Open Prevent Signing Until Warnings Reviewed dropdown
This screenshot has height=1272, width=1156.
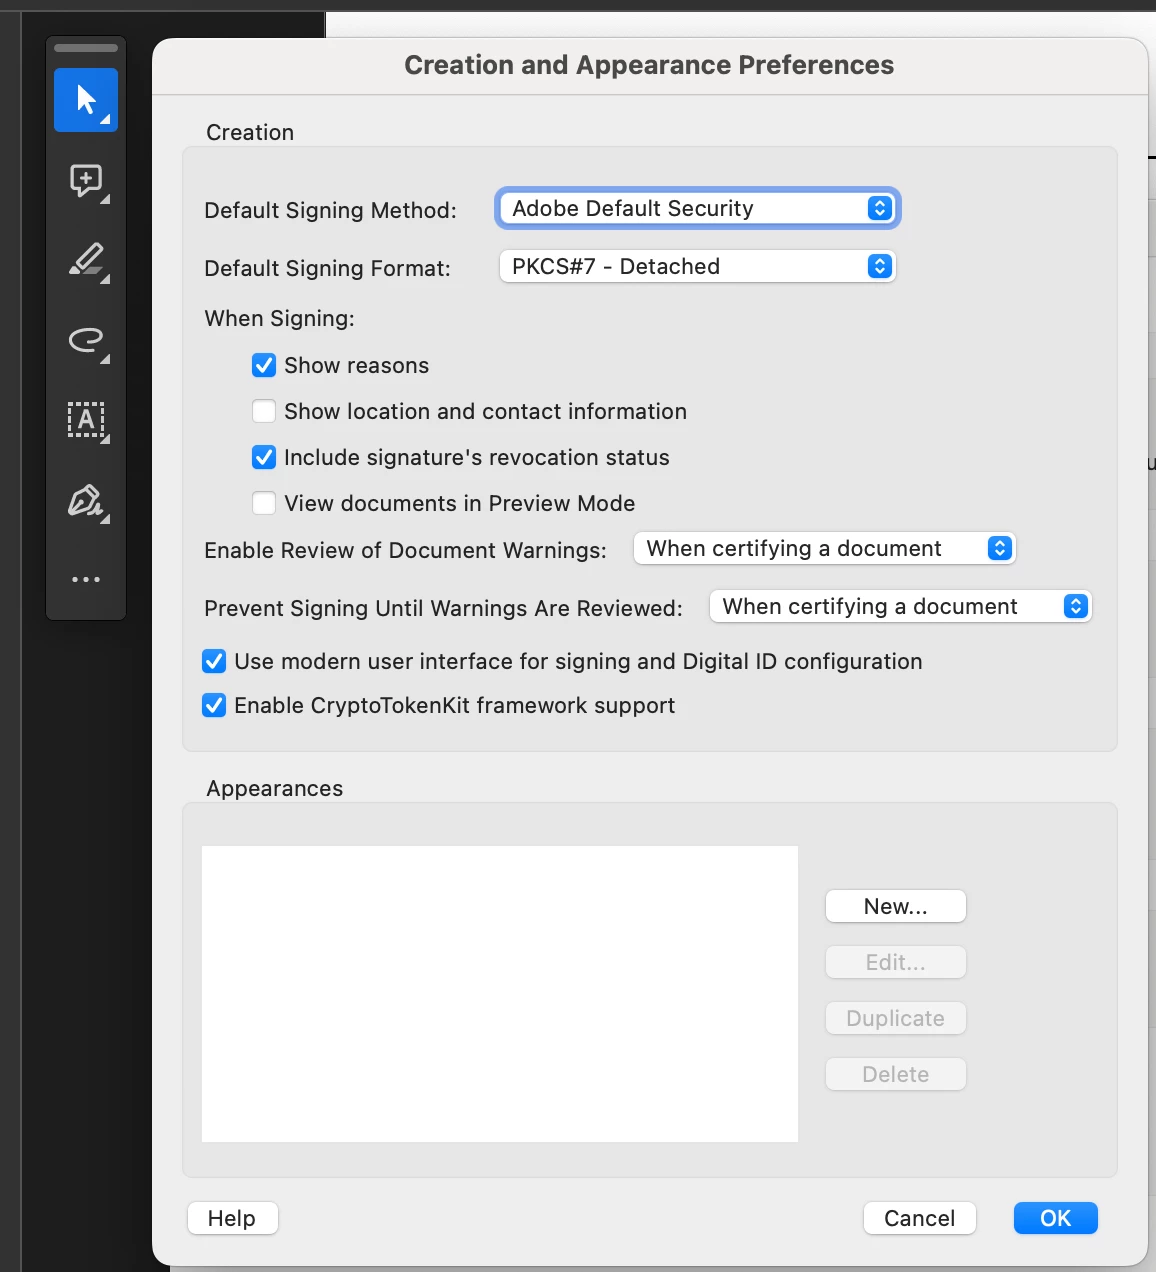coord(901,606)
